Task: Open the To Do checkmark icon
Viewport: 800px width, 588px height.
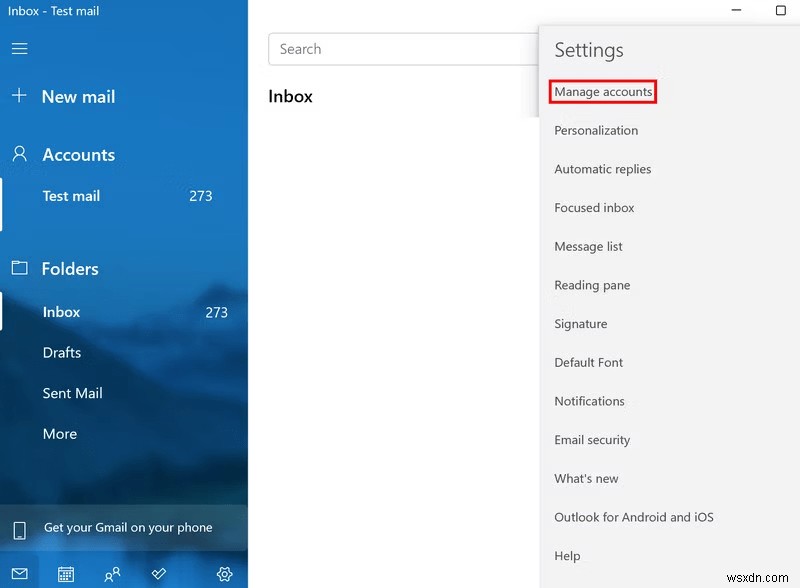Action: pos(158,573)
